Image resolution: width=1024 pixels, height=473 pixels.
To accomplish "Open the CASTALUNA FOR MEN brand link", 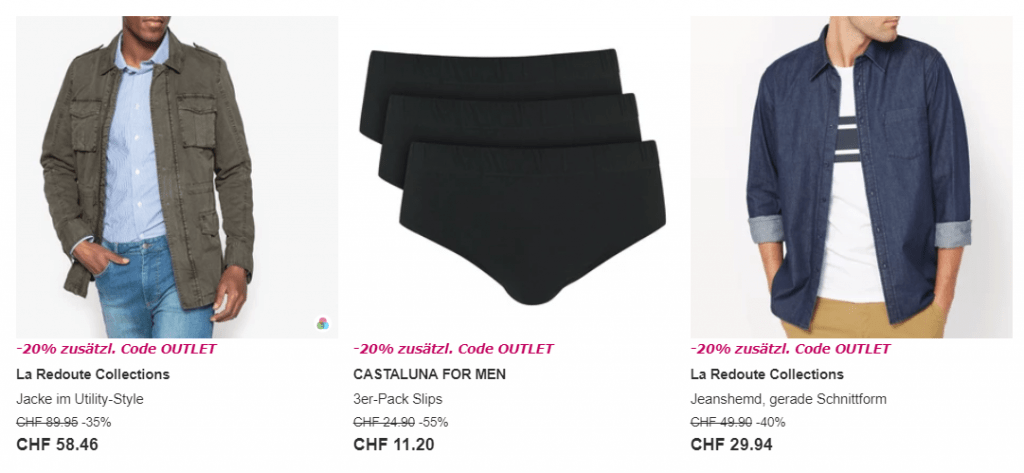I will [x=429, y=374].
